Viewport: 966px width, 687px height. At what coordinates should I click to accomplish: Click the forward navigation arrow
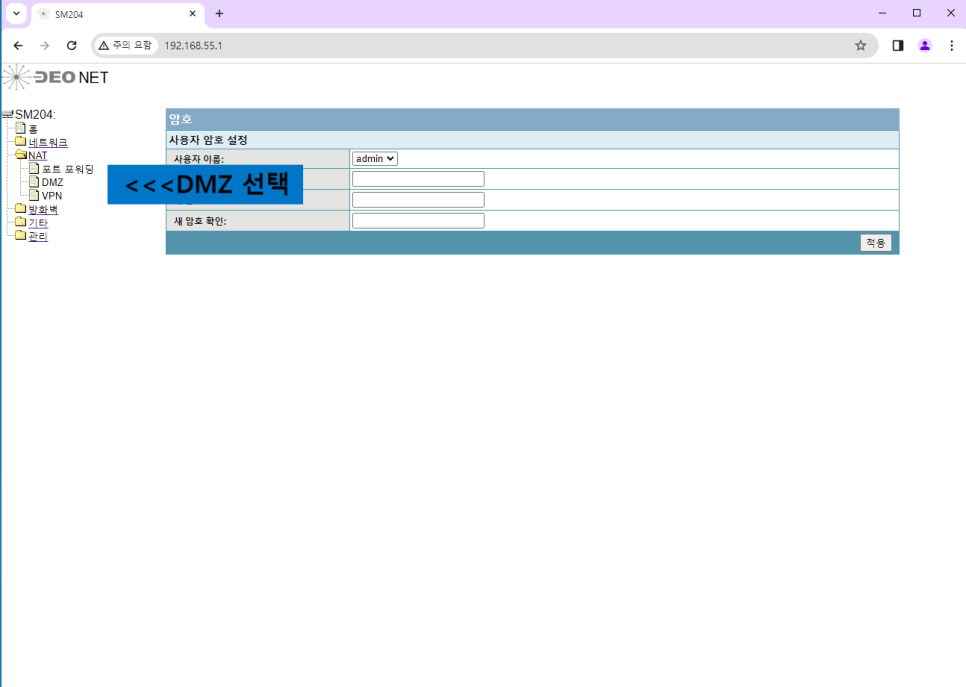click(44, 46)
